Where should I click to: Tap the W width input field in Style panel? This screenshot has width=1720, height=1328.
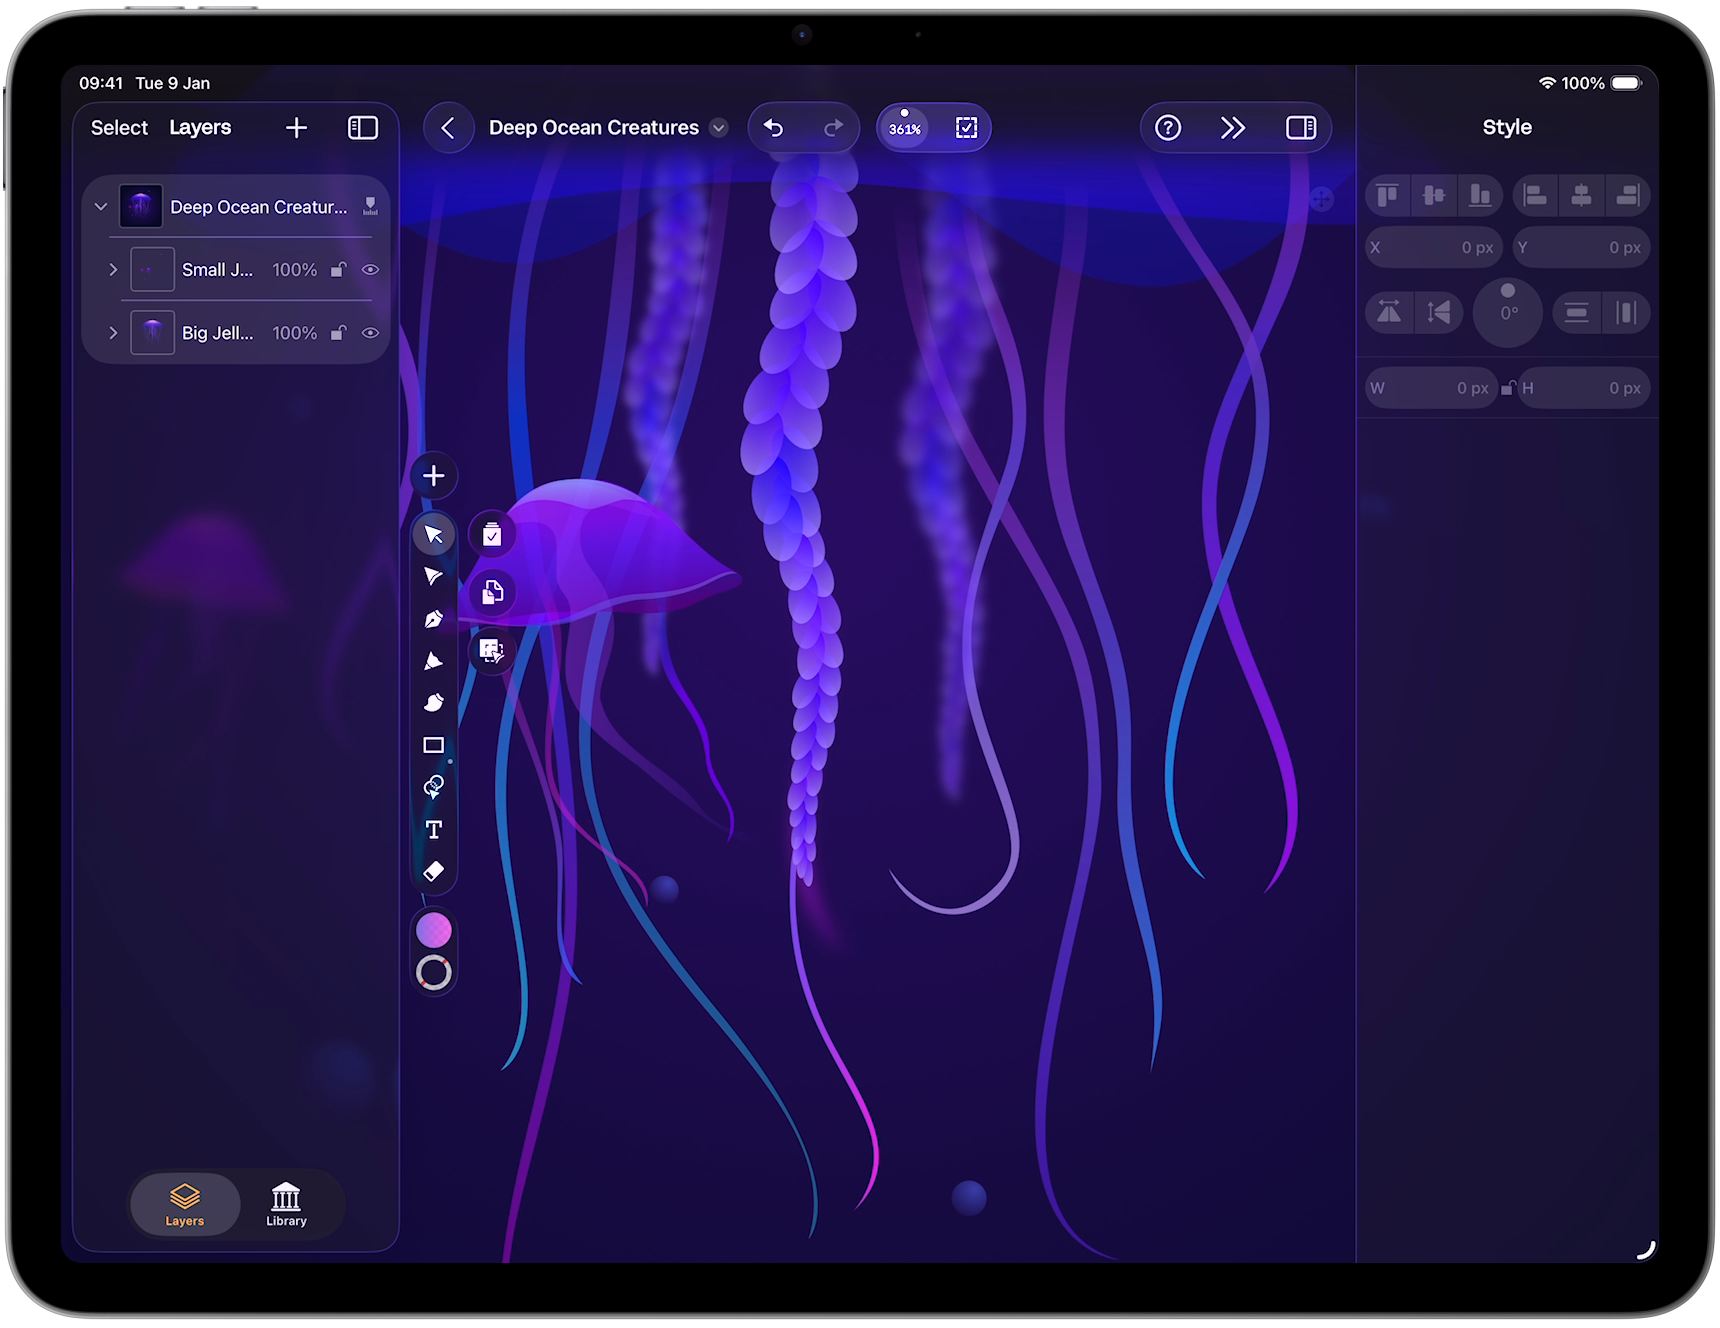tap(1430, 388)
